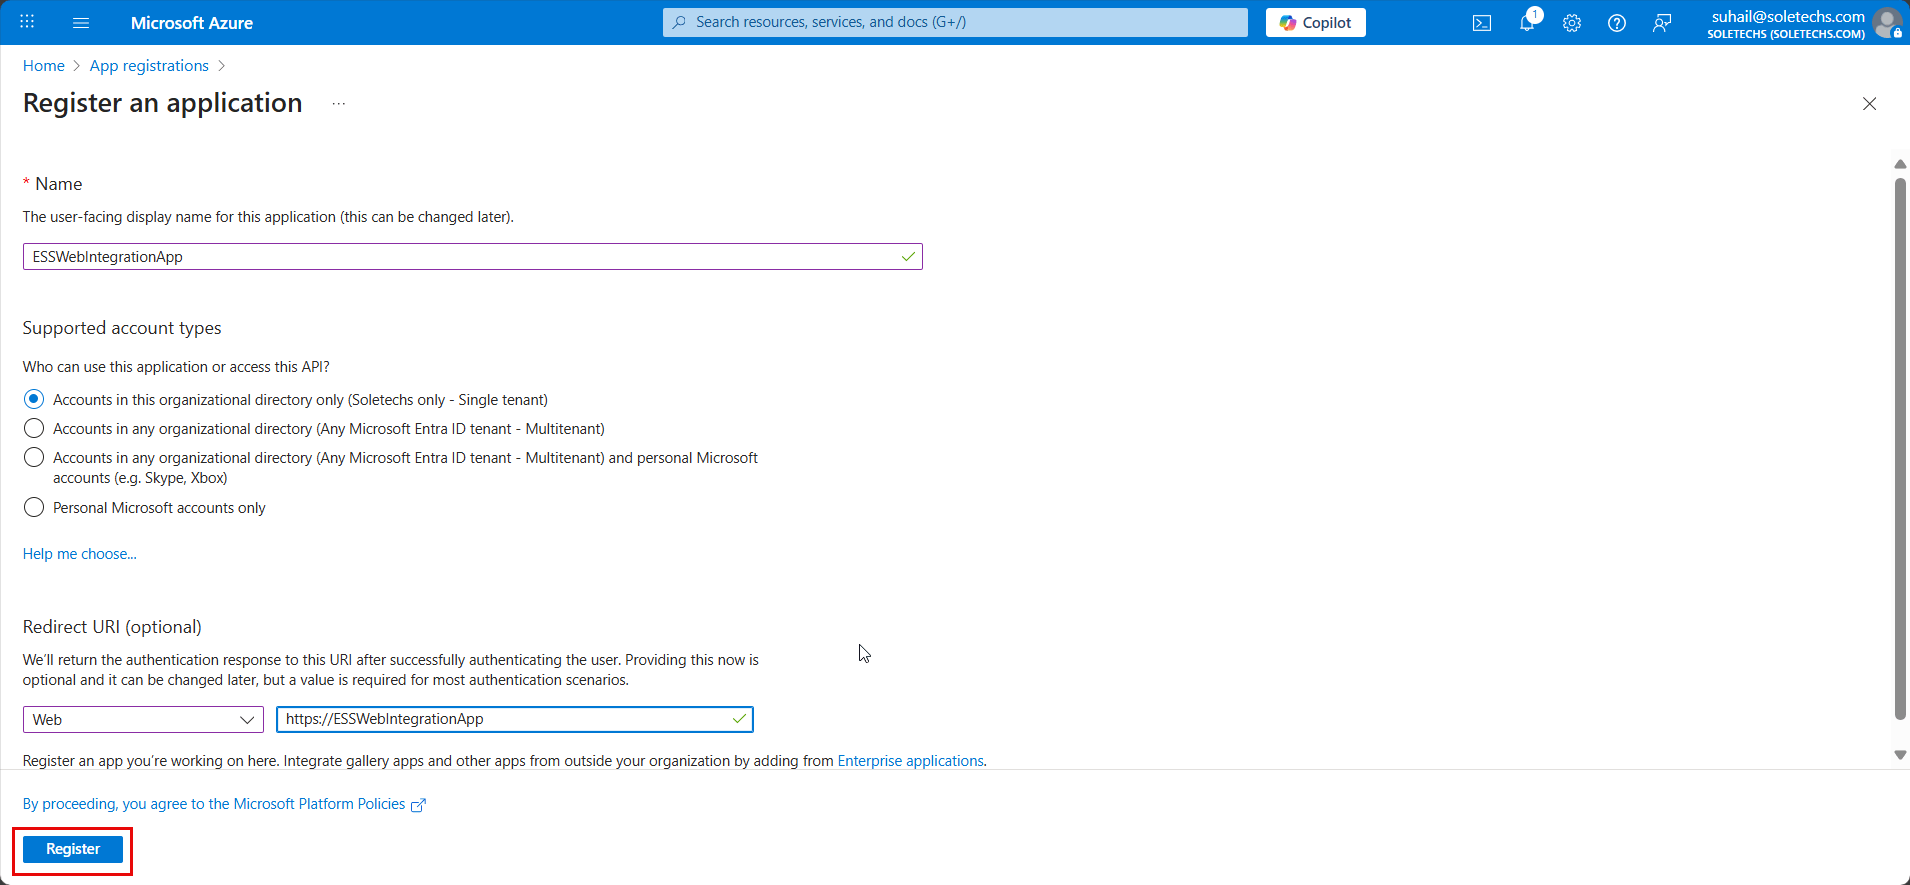Click the user account avatar
The width and height of the screenshot is (1910, 885).
pyautogui.click(x=1887, y=23)
